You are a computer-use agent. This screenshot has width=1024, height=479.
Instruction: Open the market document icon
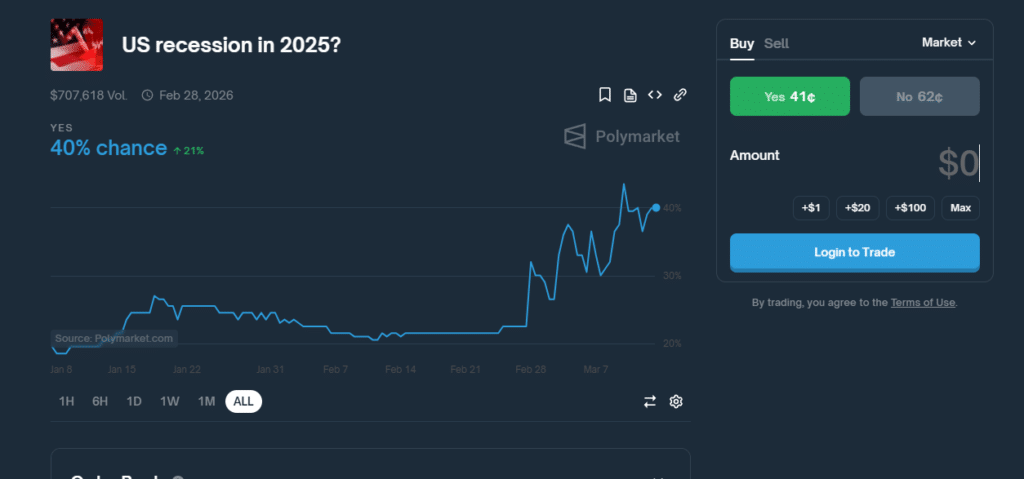coord(630,95)
